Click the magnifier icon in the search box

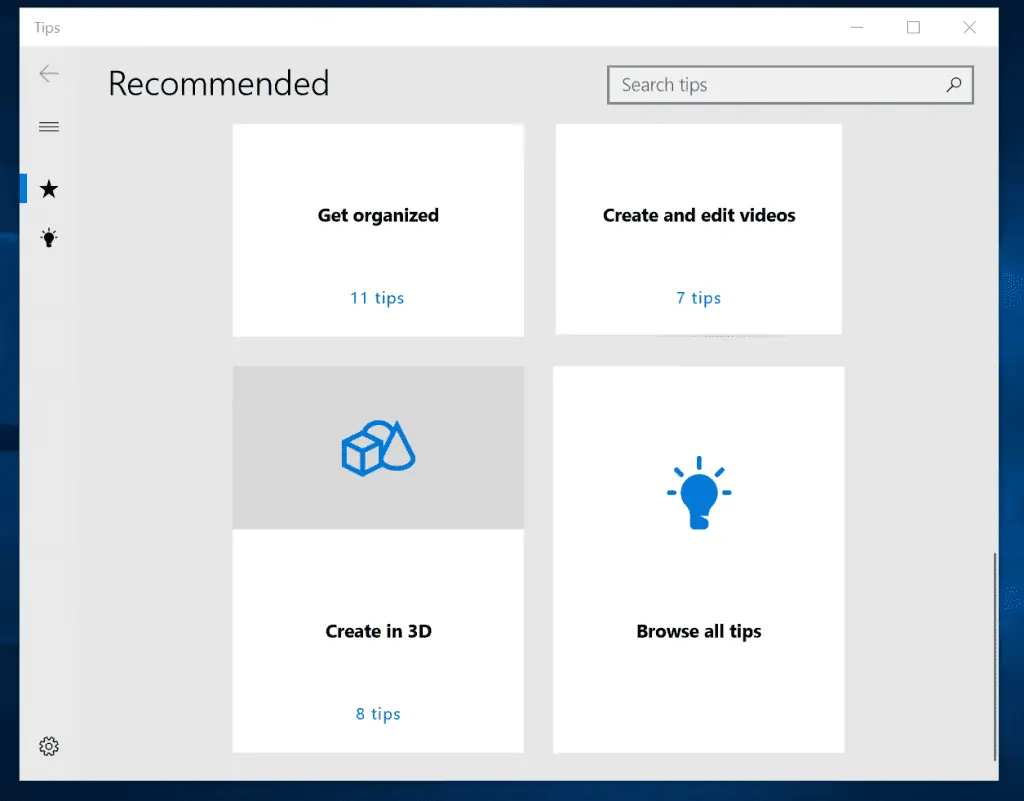[x=954, y=85]
